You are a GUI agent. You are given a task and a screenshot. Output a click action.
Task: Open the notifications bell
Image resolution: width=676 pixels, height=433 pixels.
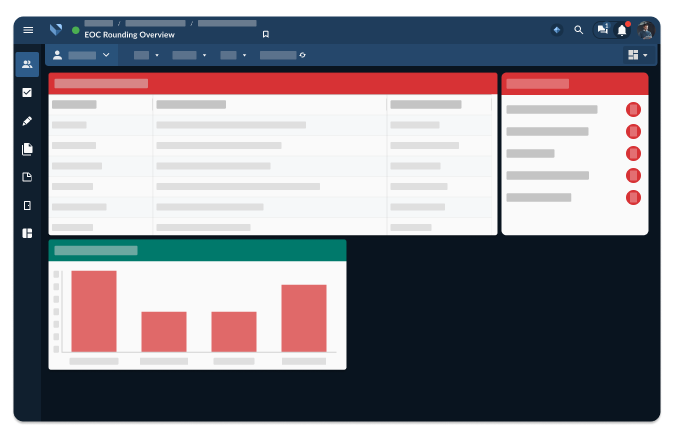[x=622, y=30]
